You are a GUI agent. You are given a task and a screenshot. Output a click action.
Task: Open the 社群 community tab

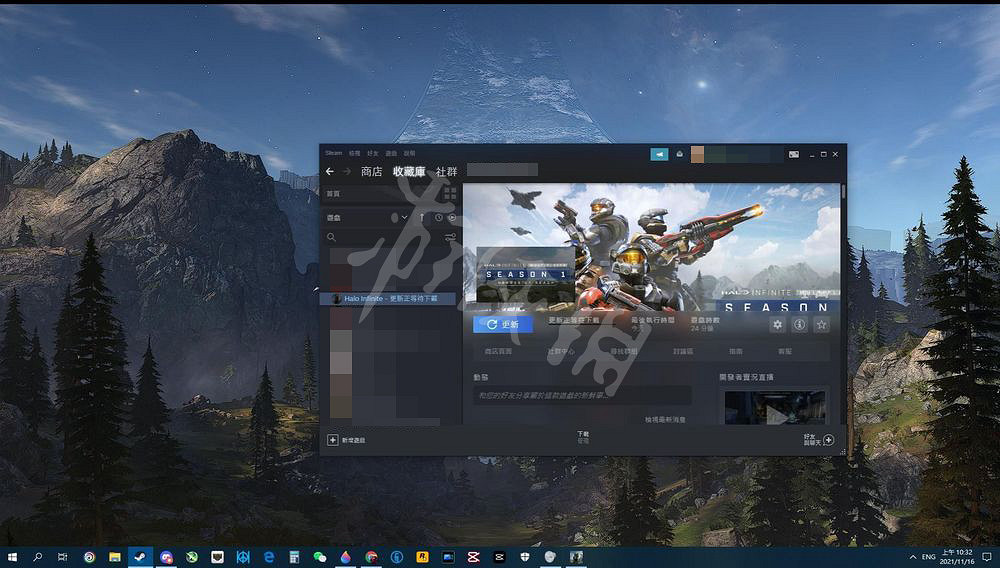(x=447, y=172)
